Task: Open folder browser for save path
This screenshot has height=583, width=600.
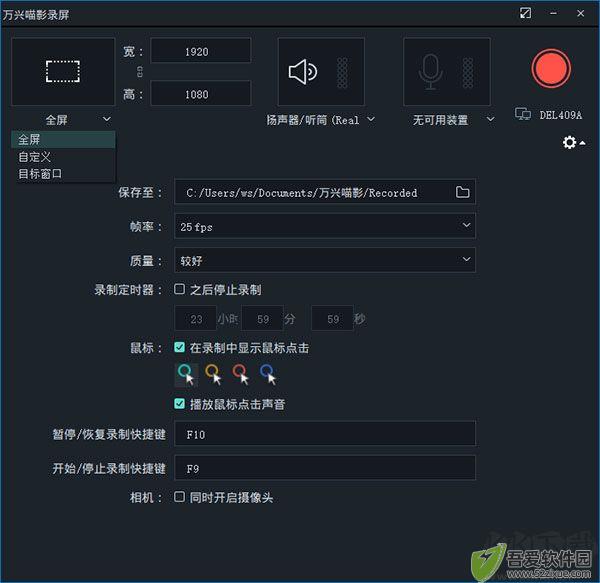Action: pos(462,192)
